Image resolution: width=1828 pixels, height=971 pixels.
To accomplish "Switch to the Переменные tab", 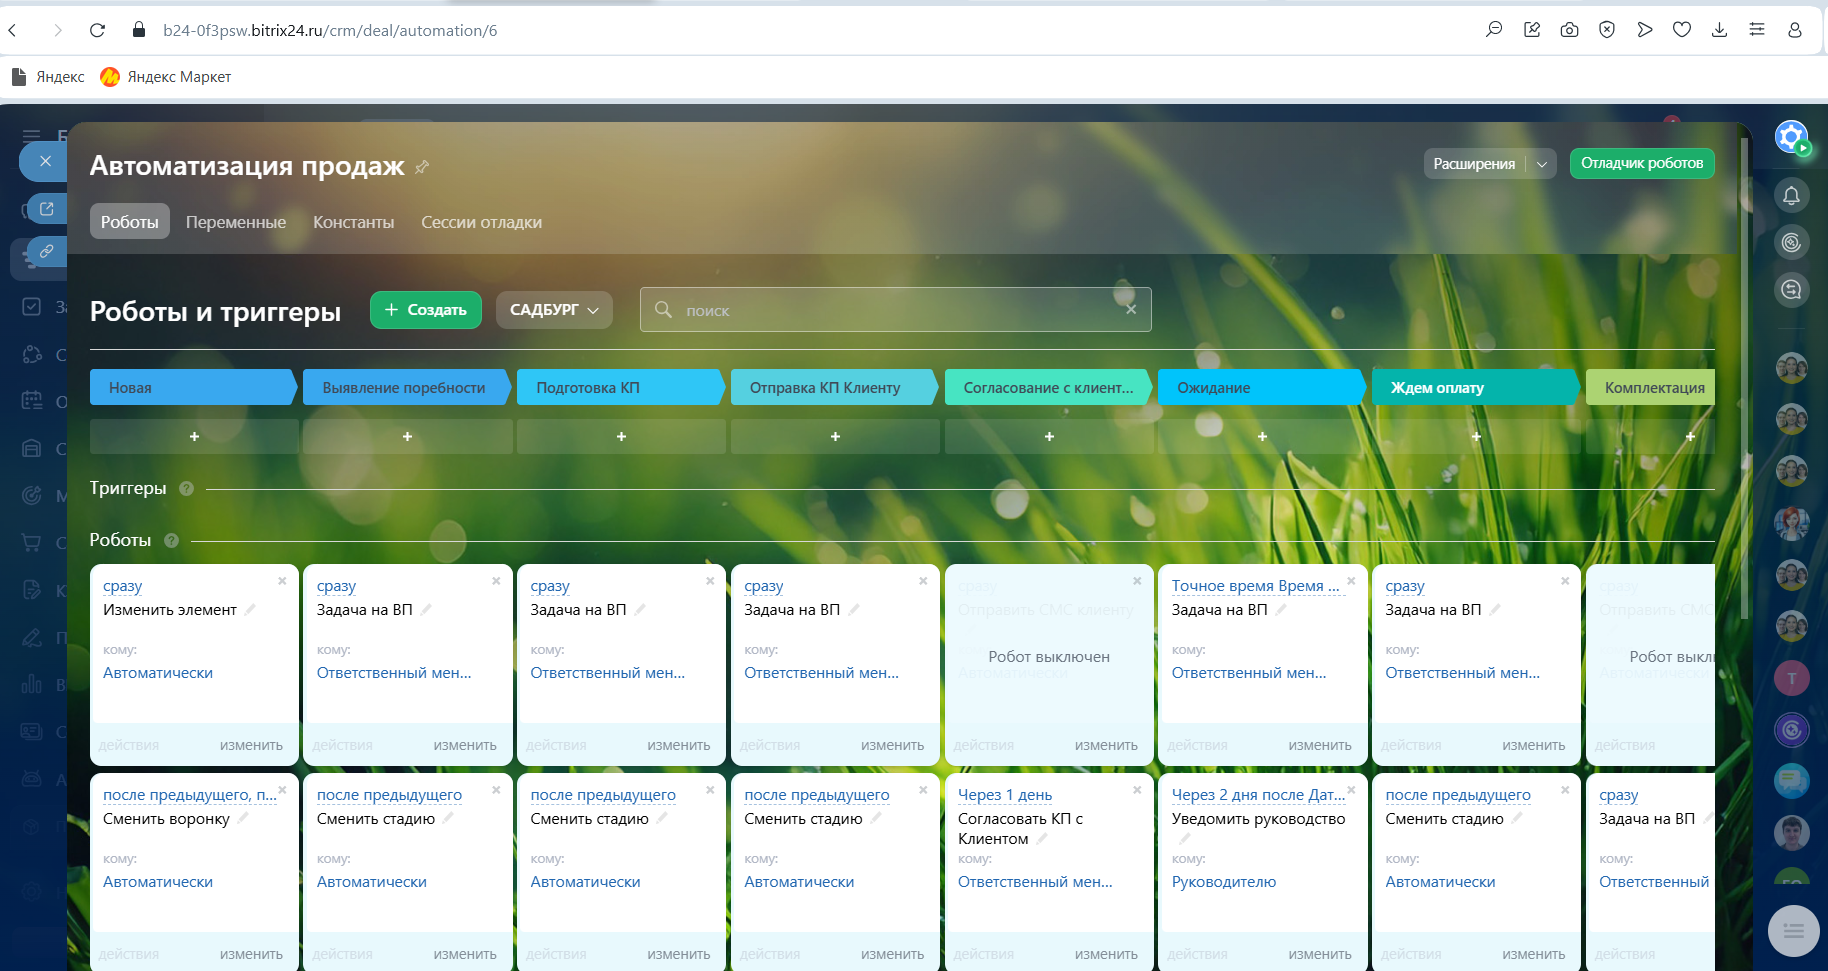I will tap(235, 222).
